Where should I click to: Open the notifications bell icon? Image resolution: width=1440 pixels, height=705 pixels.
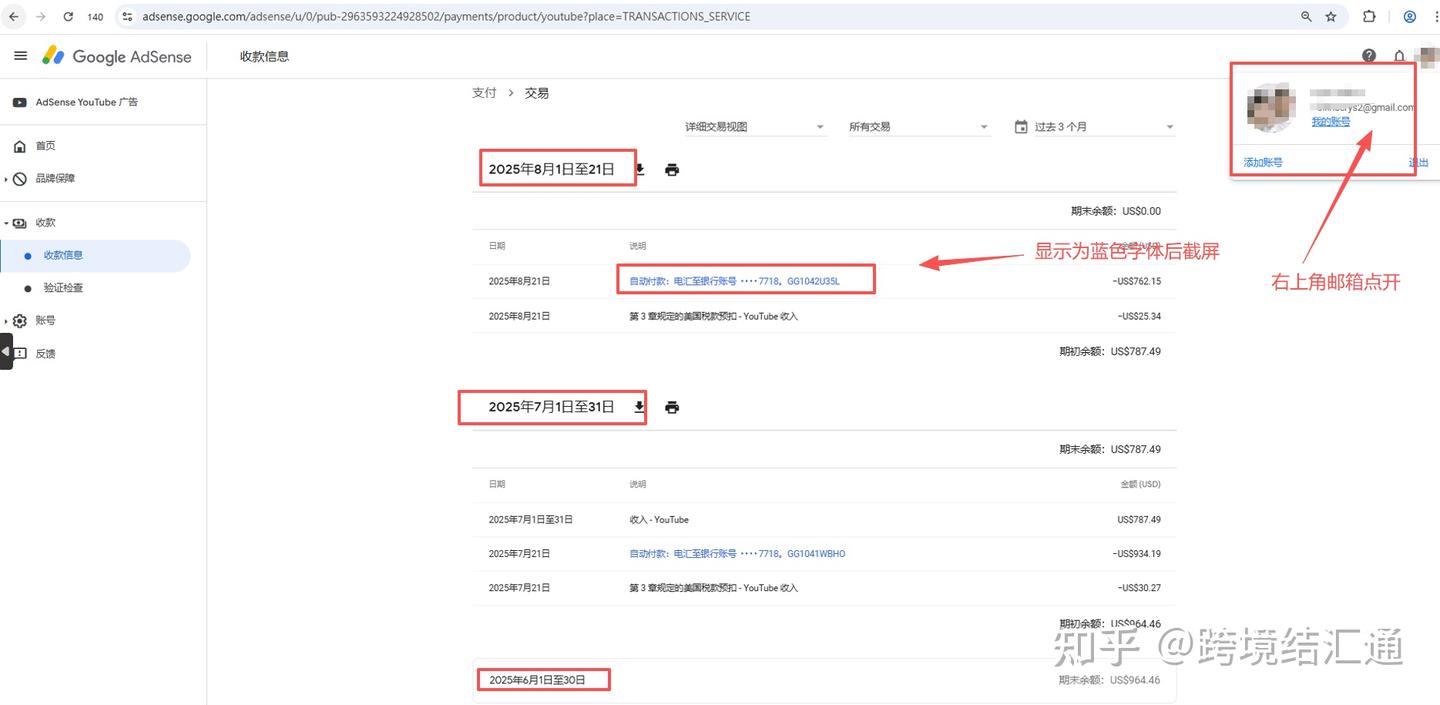(x=1399, y=56)
